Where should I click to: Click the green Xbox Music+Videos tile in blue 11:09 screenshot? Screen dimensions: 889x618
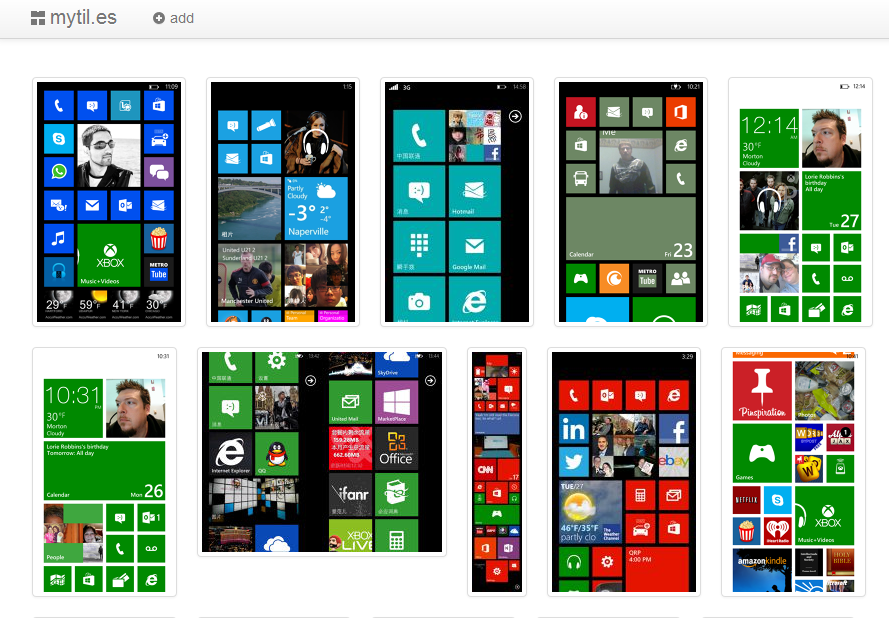(x=109, y=255)
